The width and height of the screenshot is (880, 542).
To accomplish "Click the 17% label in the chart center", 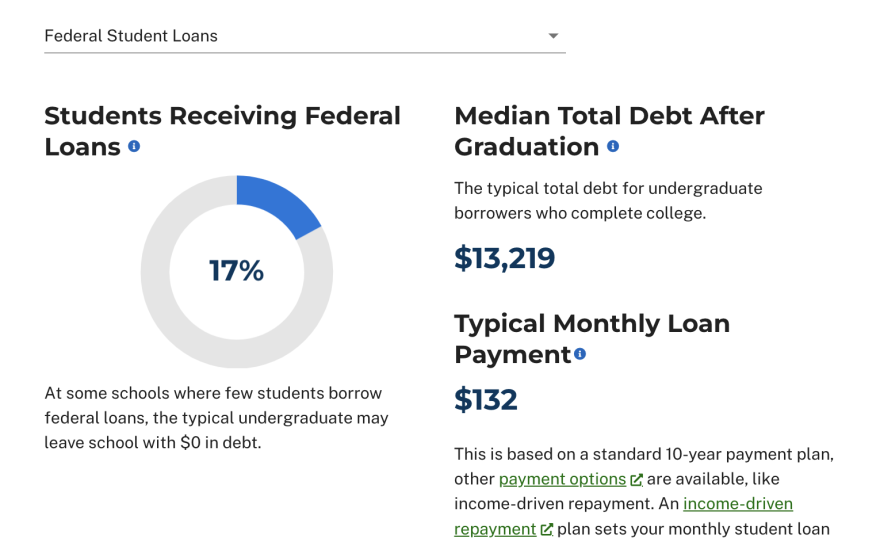I will tap(237, 271).
